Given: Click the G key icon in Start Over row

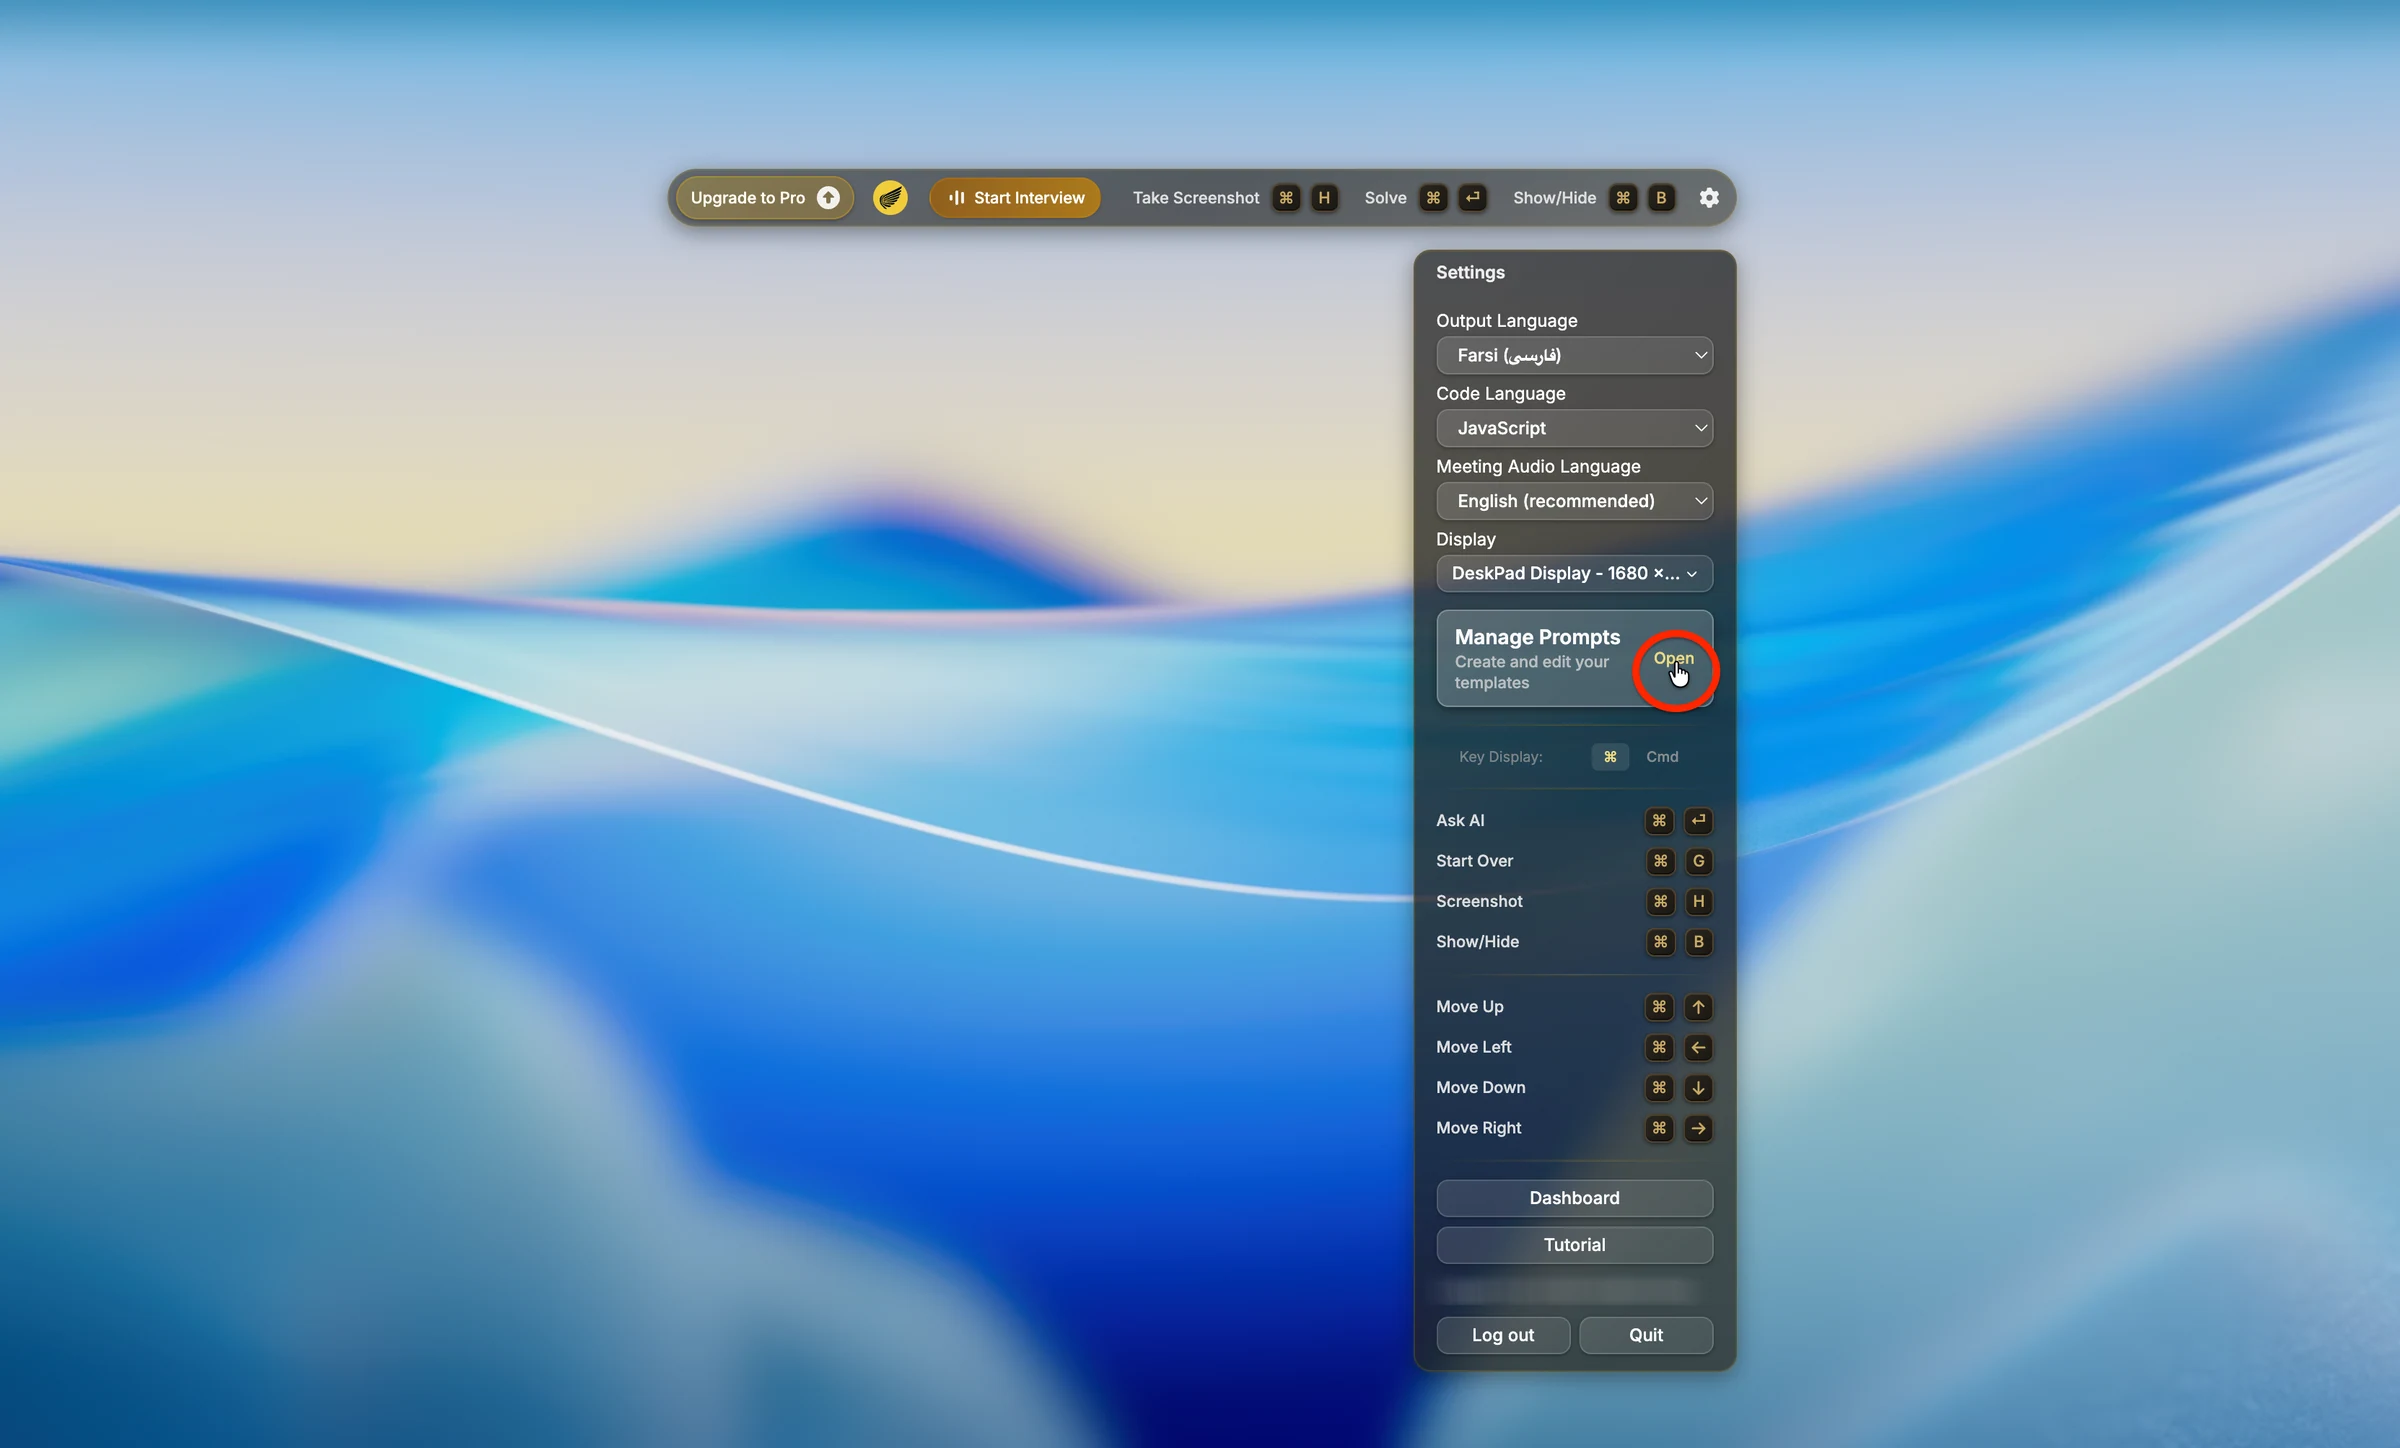Looking at the screenshot, I should (x=1698, y=861).
